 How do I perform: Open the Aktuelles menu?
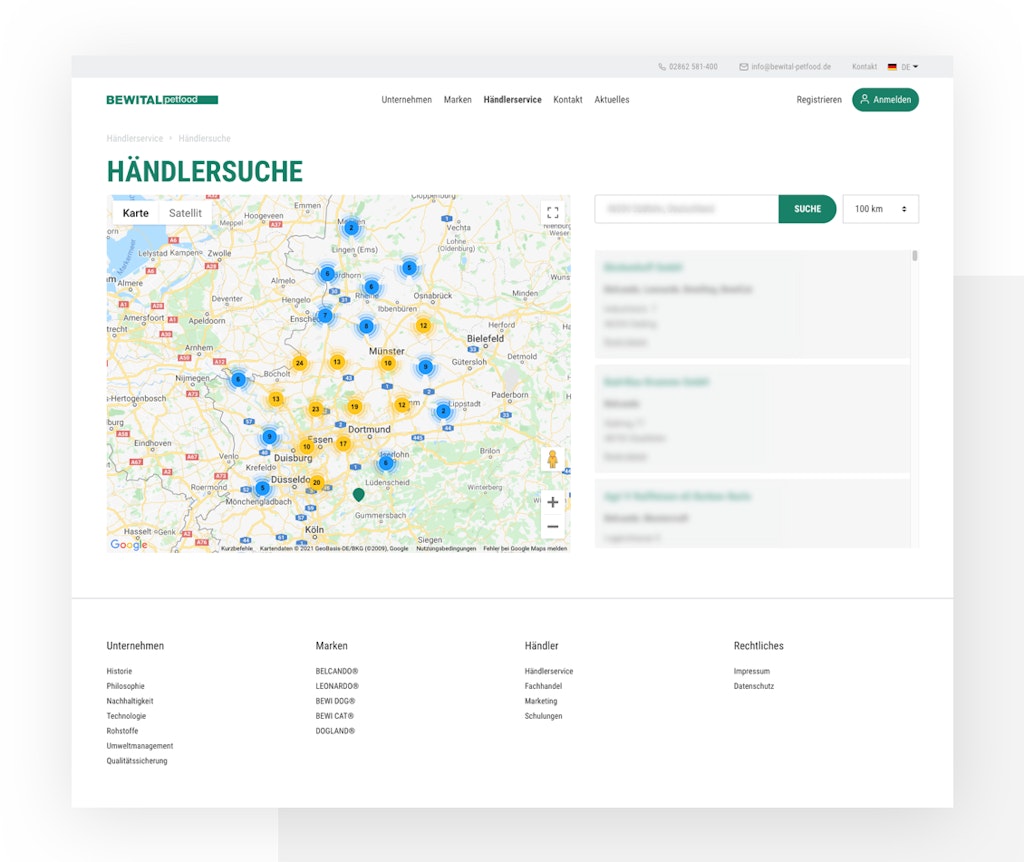pos(612,100)
